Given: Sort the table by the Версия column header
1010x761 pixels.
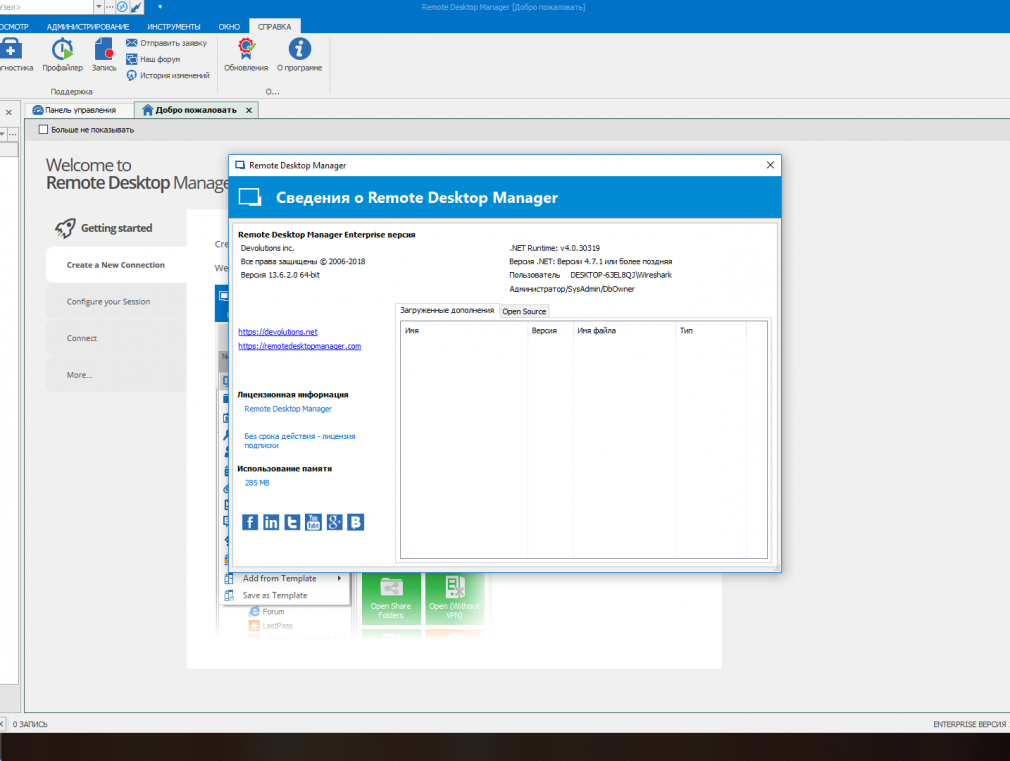Looking at the screenshot, I should click(550, 331).
